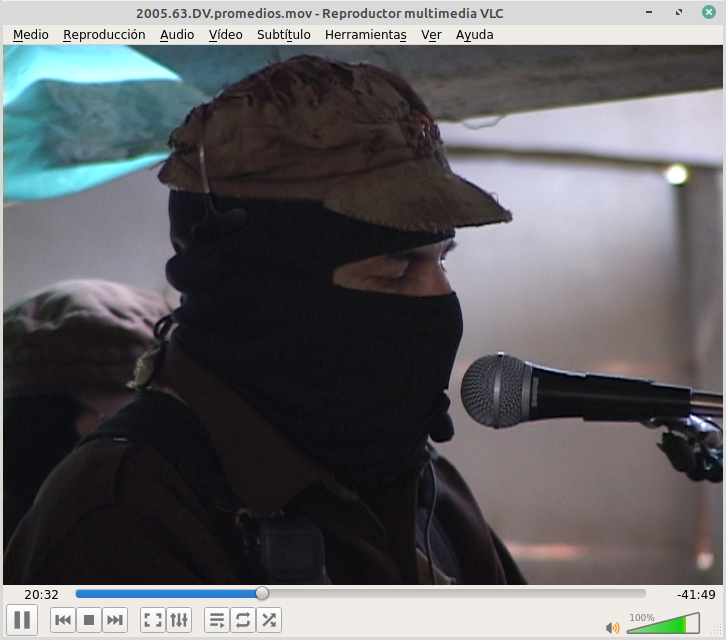This screenshot has height=640, width=726.
Task: Toggle random shuffle playback
Action: click(x=268, y=620)
